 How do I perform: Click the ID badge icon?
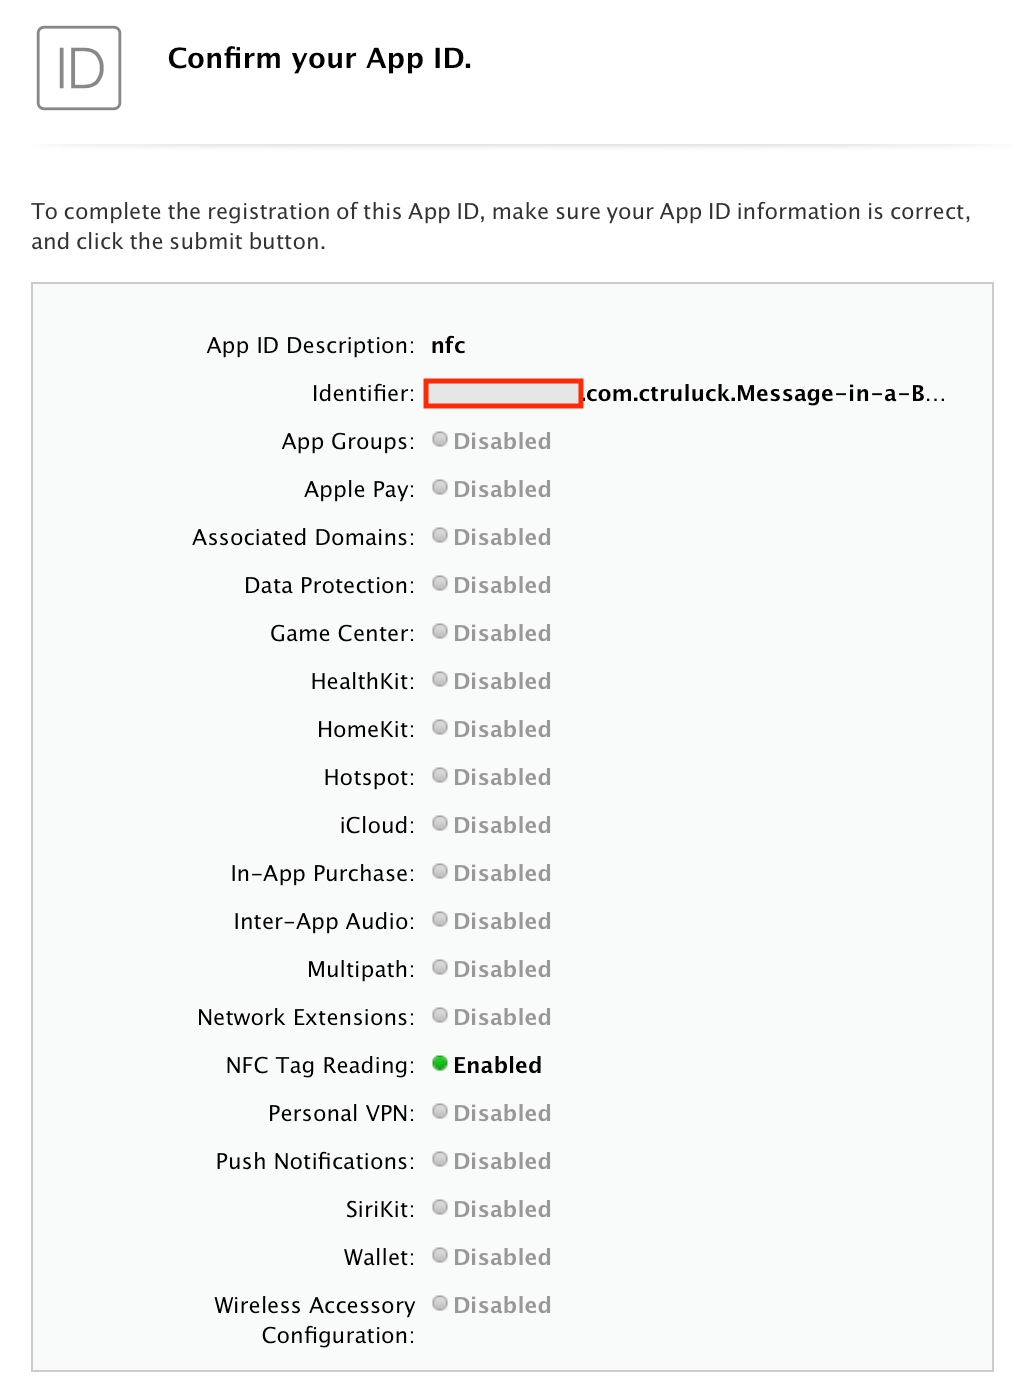79,68
